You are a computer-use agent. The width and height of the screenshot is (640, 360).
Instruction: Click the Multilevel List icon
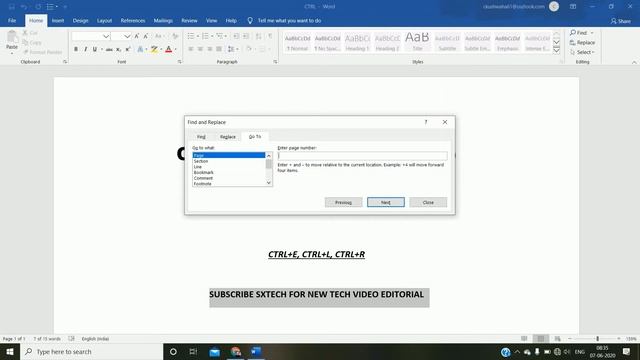220,36
